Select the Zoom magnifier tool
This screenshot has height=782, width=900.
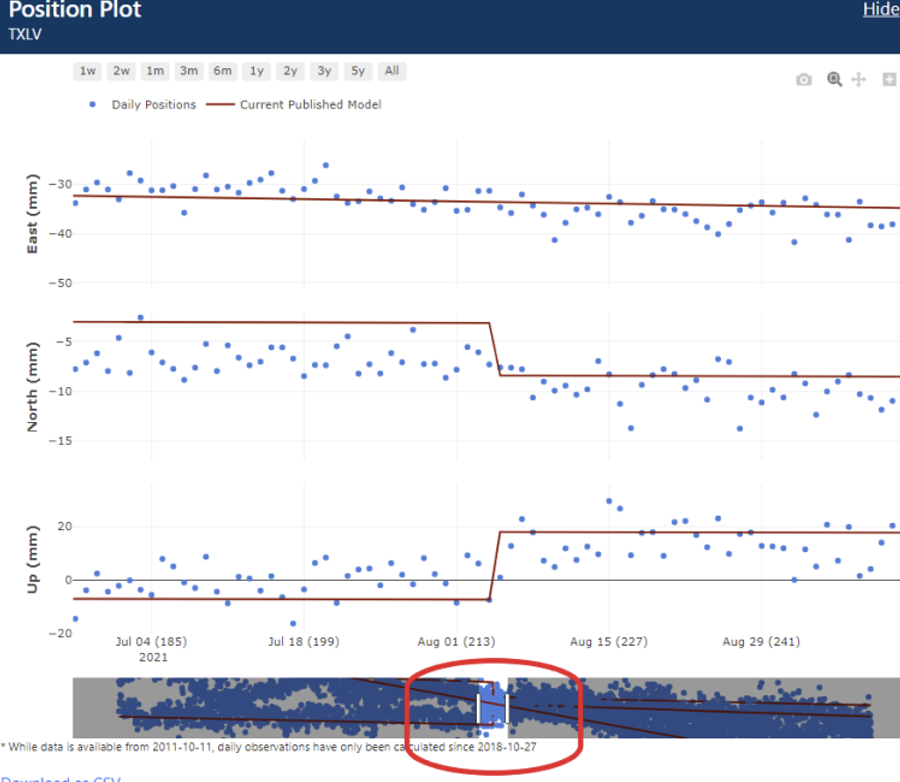click(834, 80)
